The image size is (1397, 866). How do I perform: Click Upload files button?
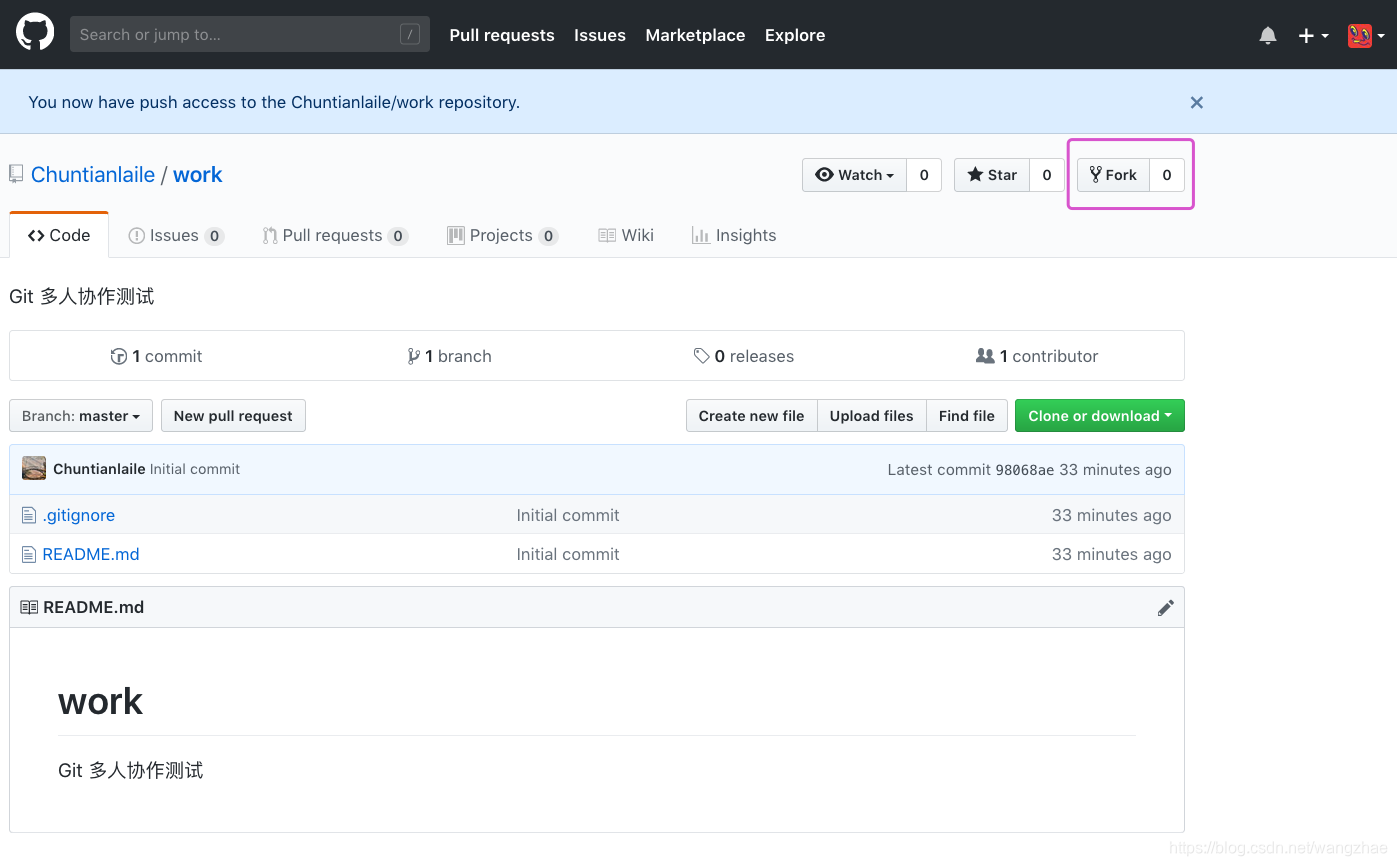tap(871, 416)
